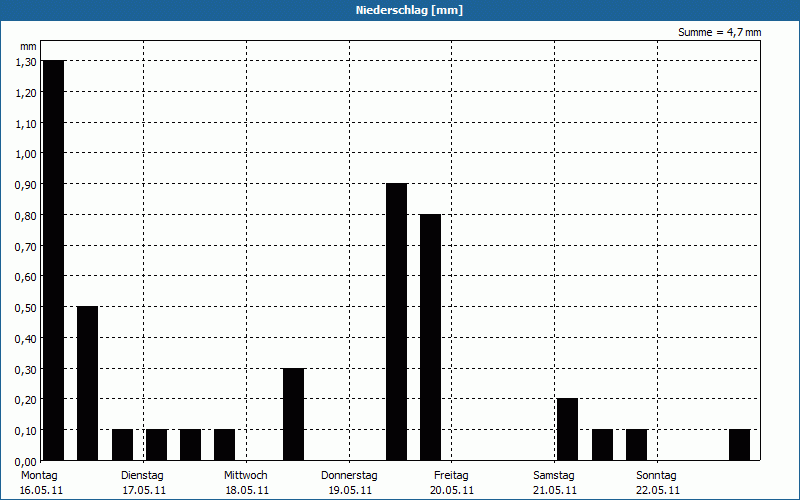Viewport: 800px width, 500px height.
Task: Click the date 17.05.11
Action: click(x=144, y=491)
